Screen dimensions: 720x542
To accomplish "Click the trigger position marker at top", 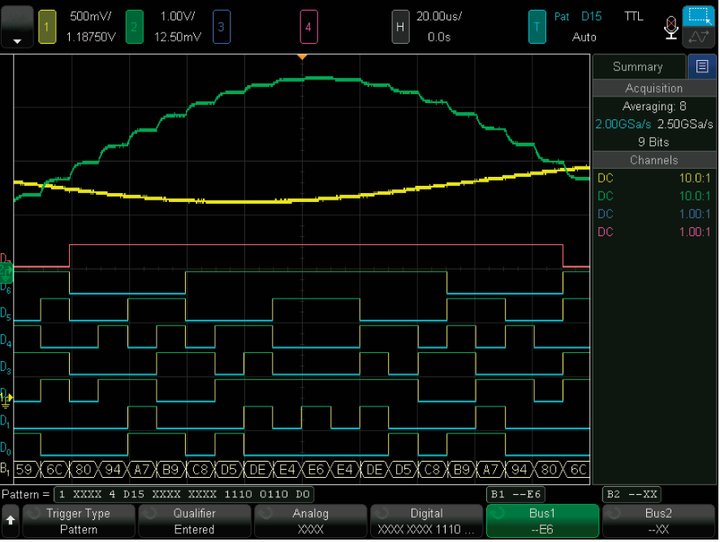I will (302, 57).
